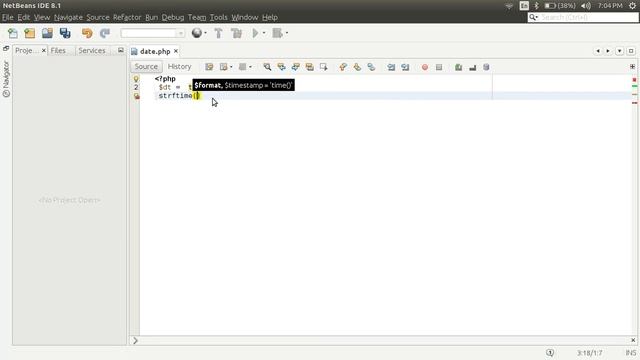Open the Navigate menu
This screenshot has height=360, width=640.
(68, 17)
